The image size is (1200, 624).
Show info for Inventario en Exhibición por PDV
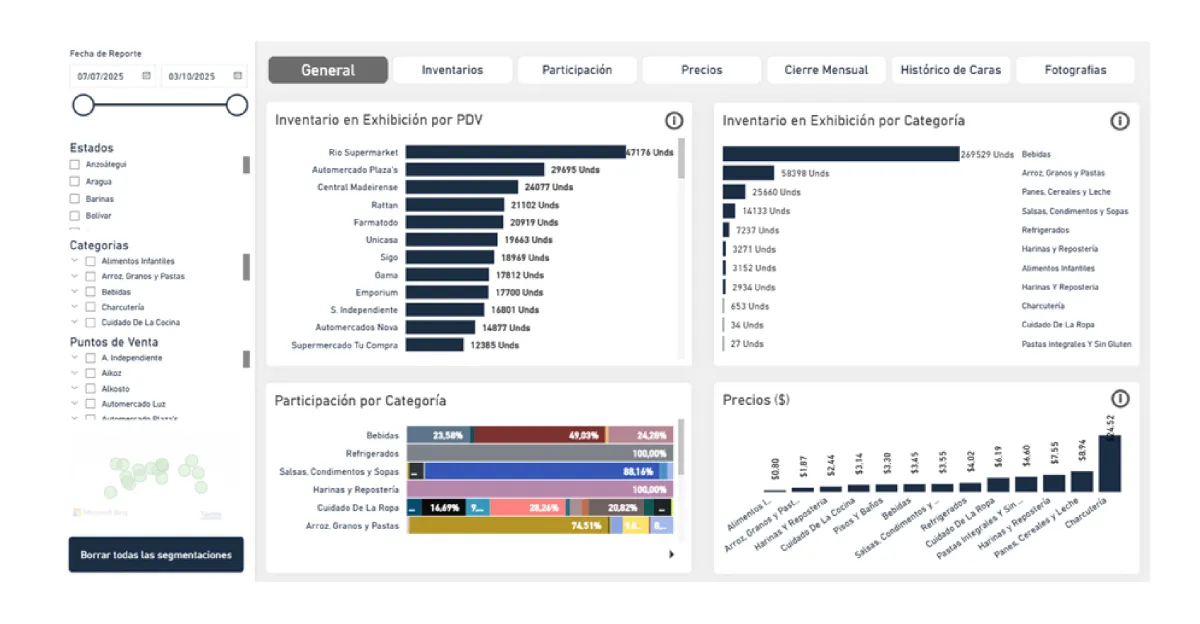pyautogui.click(x=674, y=121)
